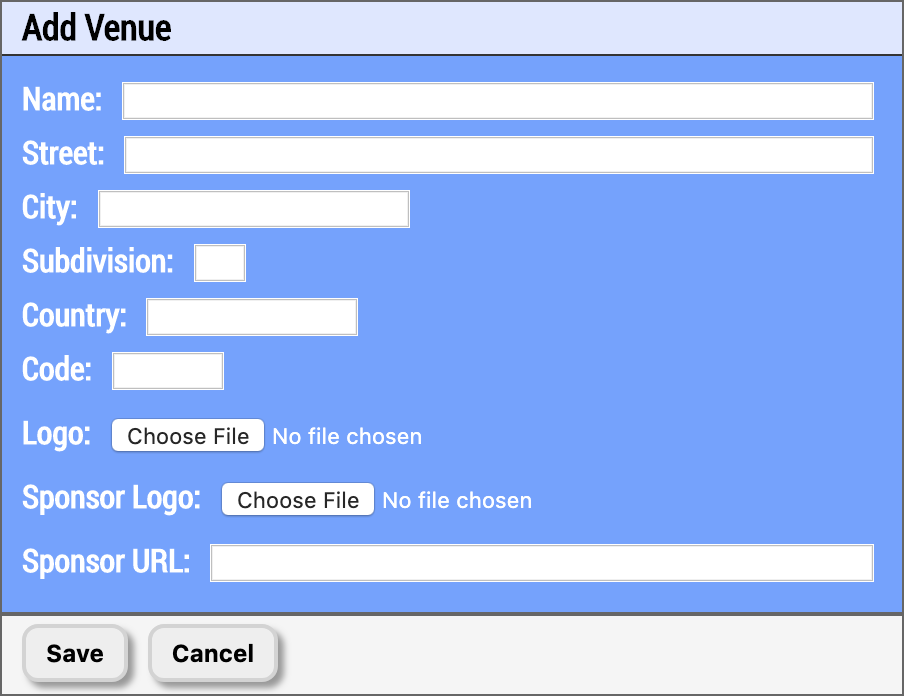
Task: Click 'No file chosen' beside Sponsor Logo
Action: pyautogui.click(x=457, y=499)
